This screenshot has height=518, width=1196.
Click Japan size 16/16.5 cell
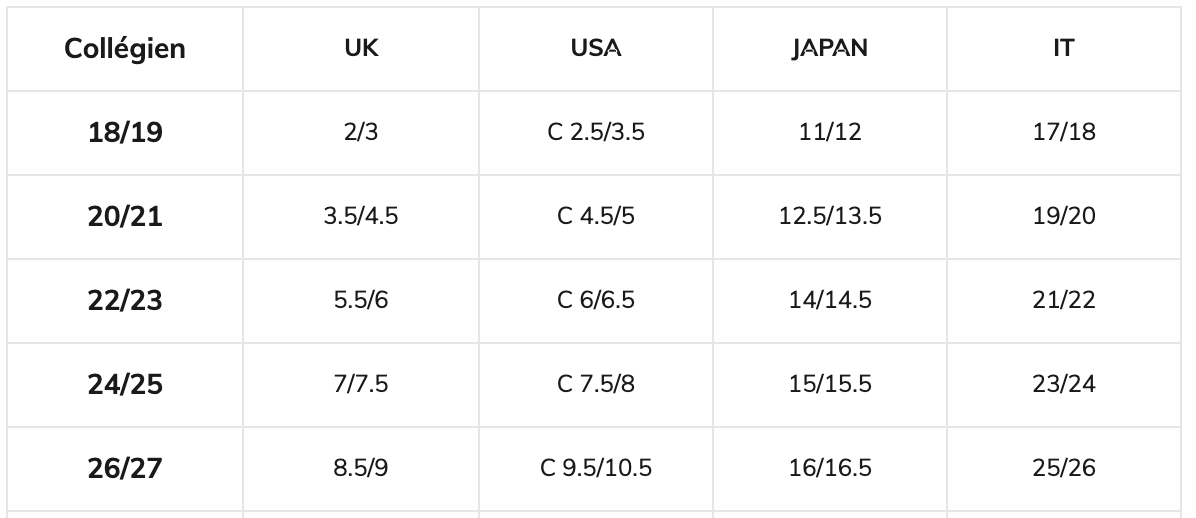(x=830, y=469)
